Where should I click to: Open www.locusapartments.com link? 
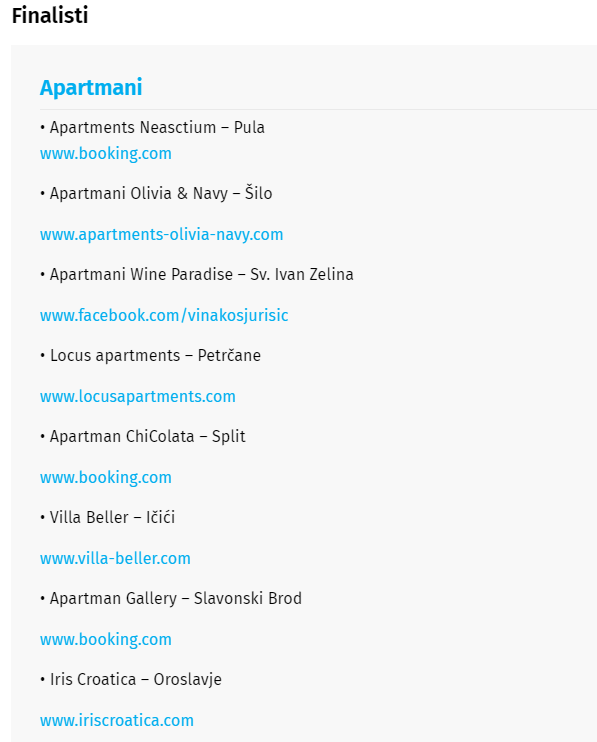(138, 397)
